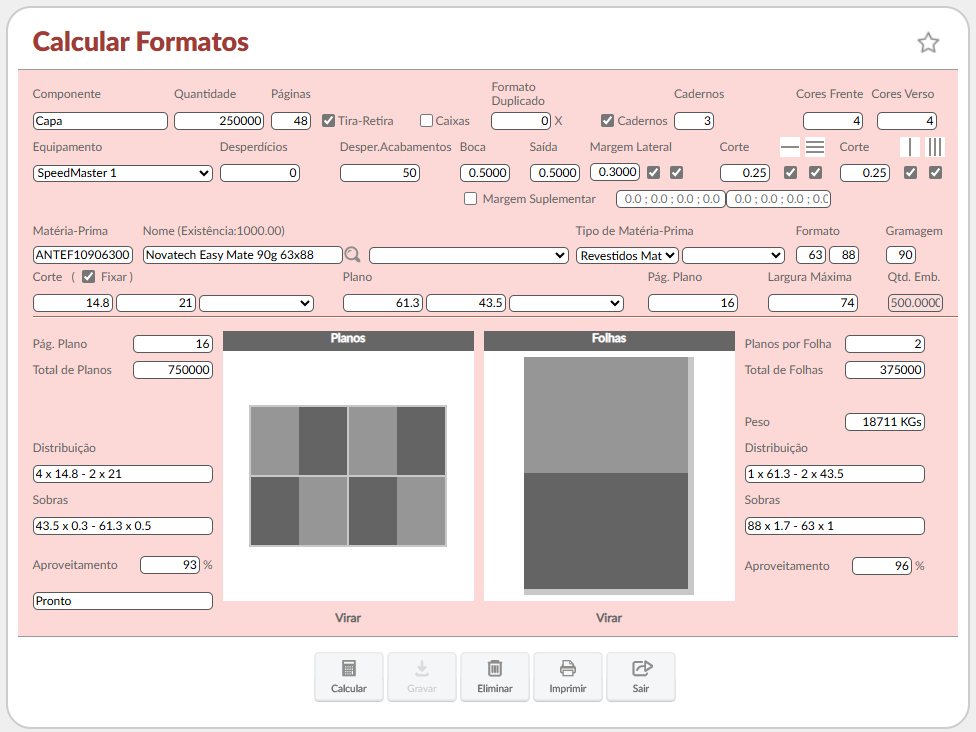The height and width of the screenshot is (732, 976).
Task: Open the Equipamento dropdown showing SpeedMaster 1
Action: pyautogui.click(x=123, y=173)
